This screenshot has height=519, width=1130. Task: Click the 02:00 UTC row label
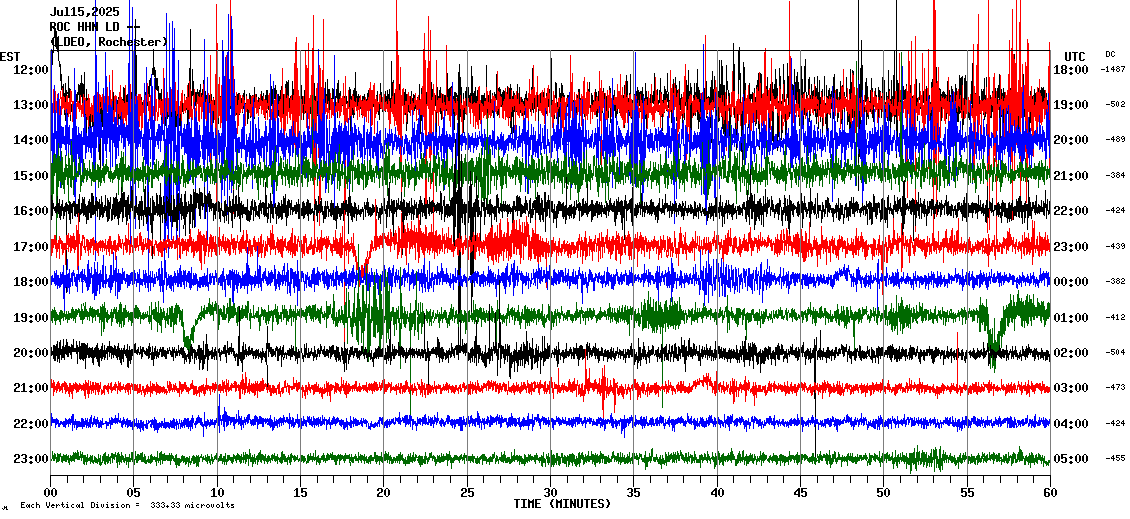click(1071, 353)
